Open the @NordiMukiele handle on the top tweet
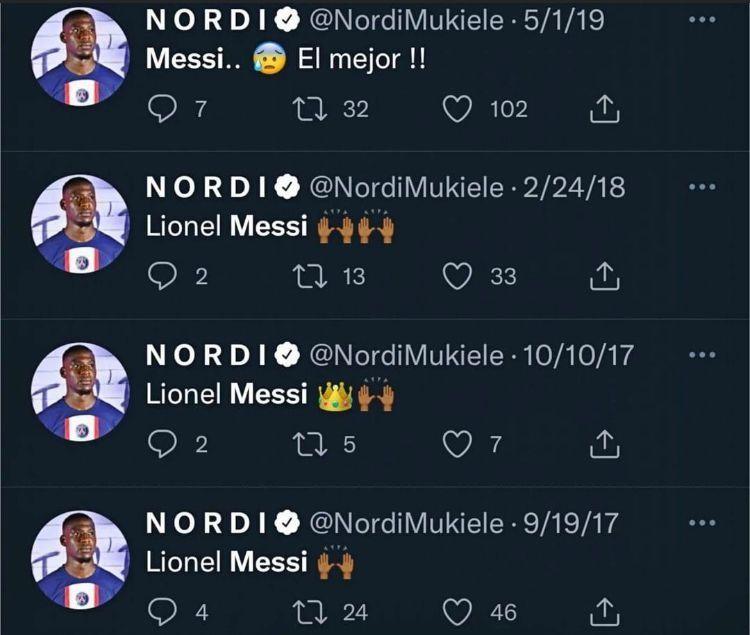Screen dimensions: 750x635 (x=407, y=20)
